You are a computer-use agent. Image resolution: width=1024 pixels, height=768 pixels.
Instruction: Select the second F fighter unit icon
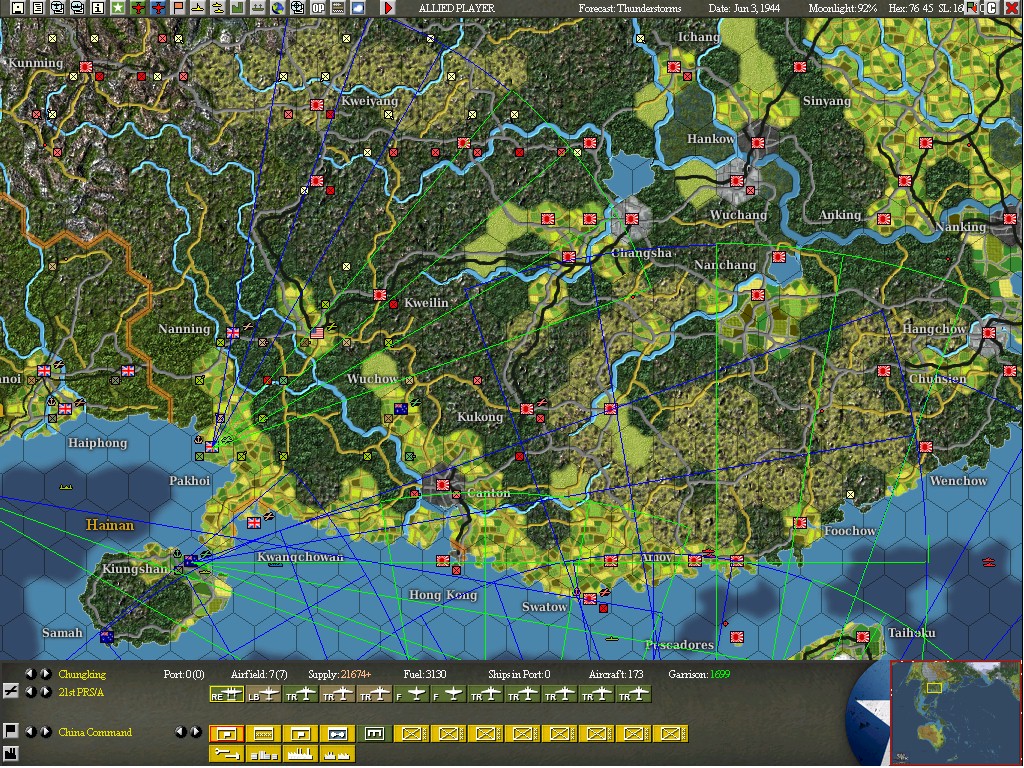point(449,694)
